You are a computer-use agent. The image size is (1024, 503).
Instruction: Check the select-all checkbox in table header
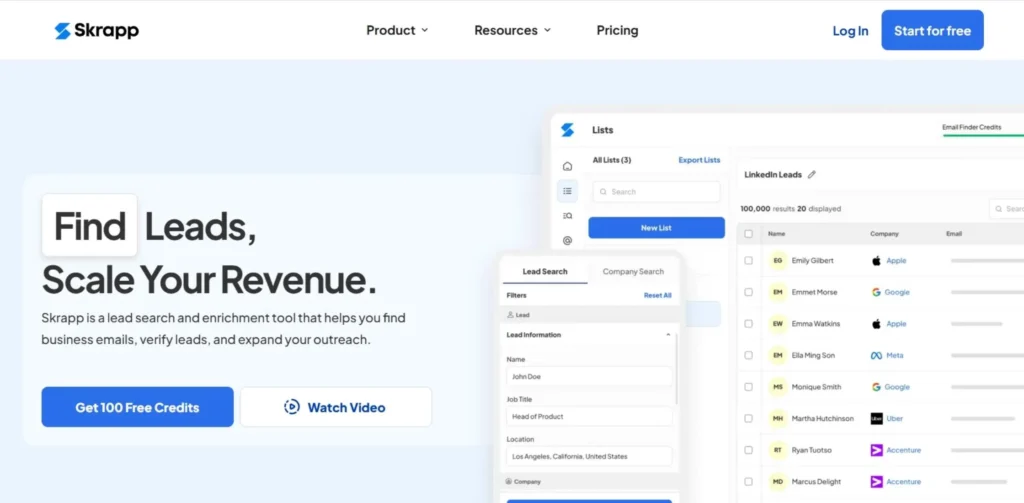pyautogui.click(x=748, y=234)
